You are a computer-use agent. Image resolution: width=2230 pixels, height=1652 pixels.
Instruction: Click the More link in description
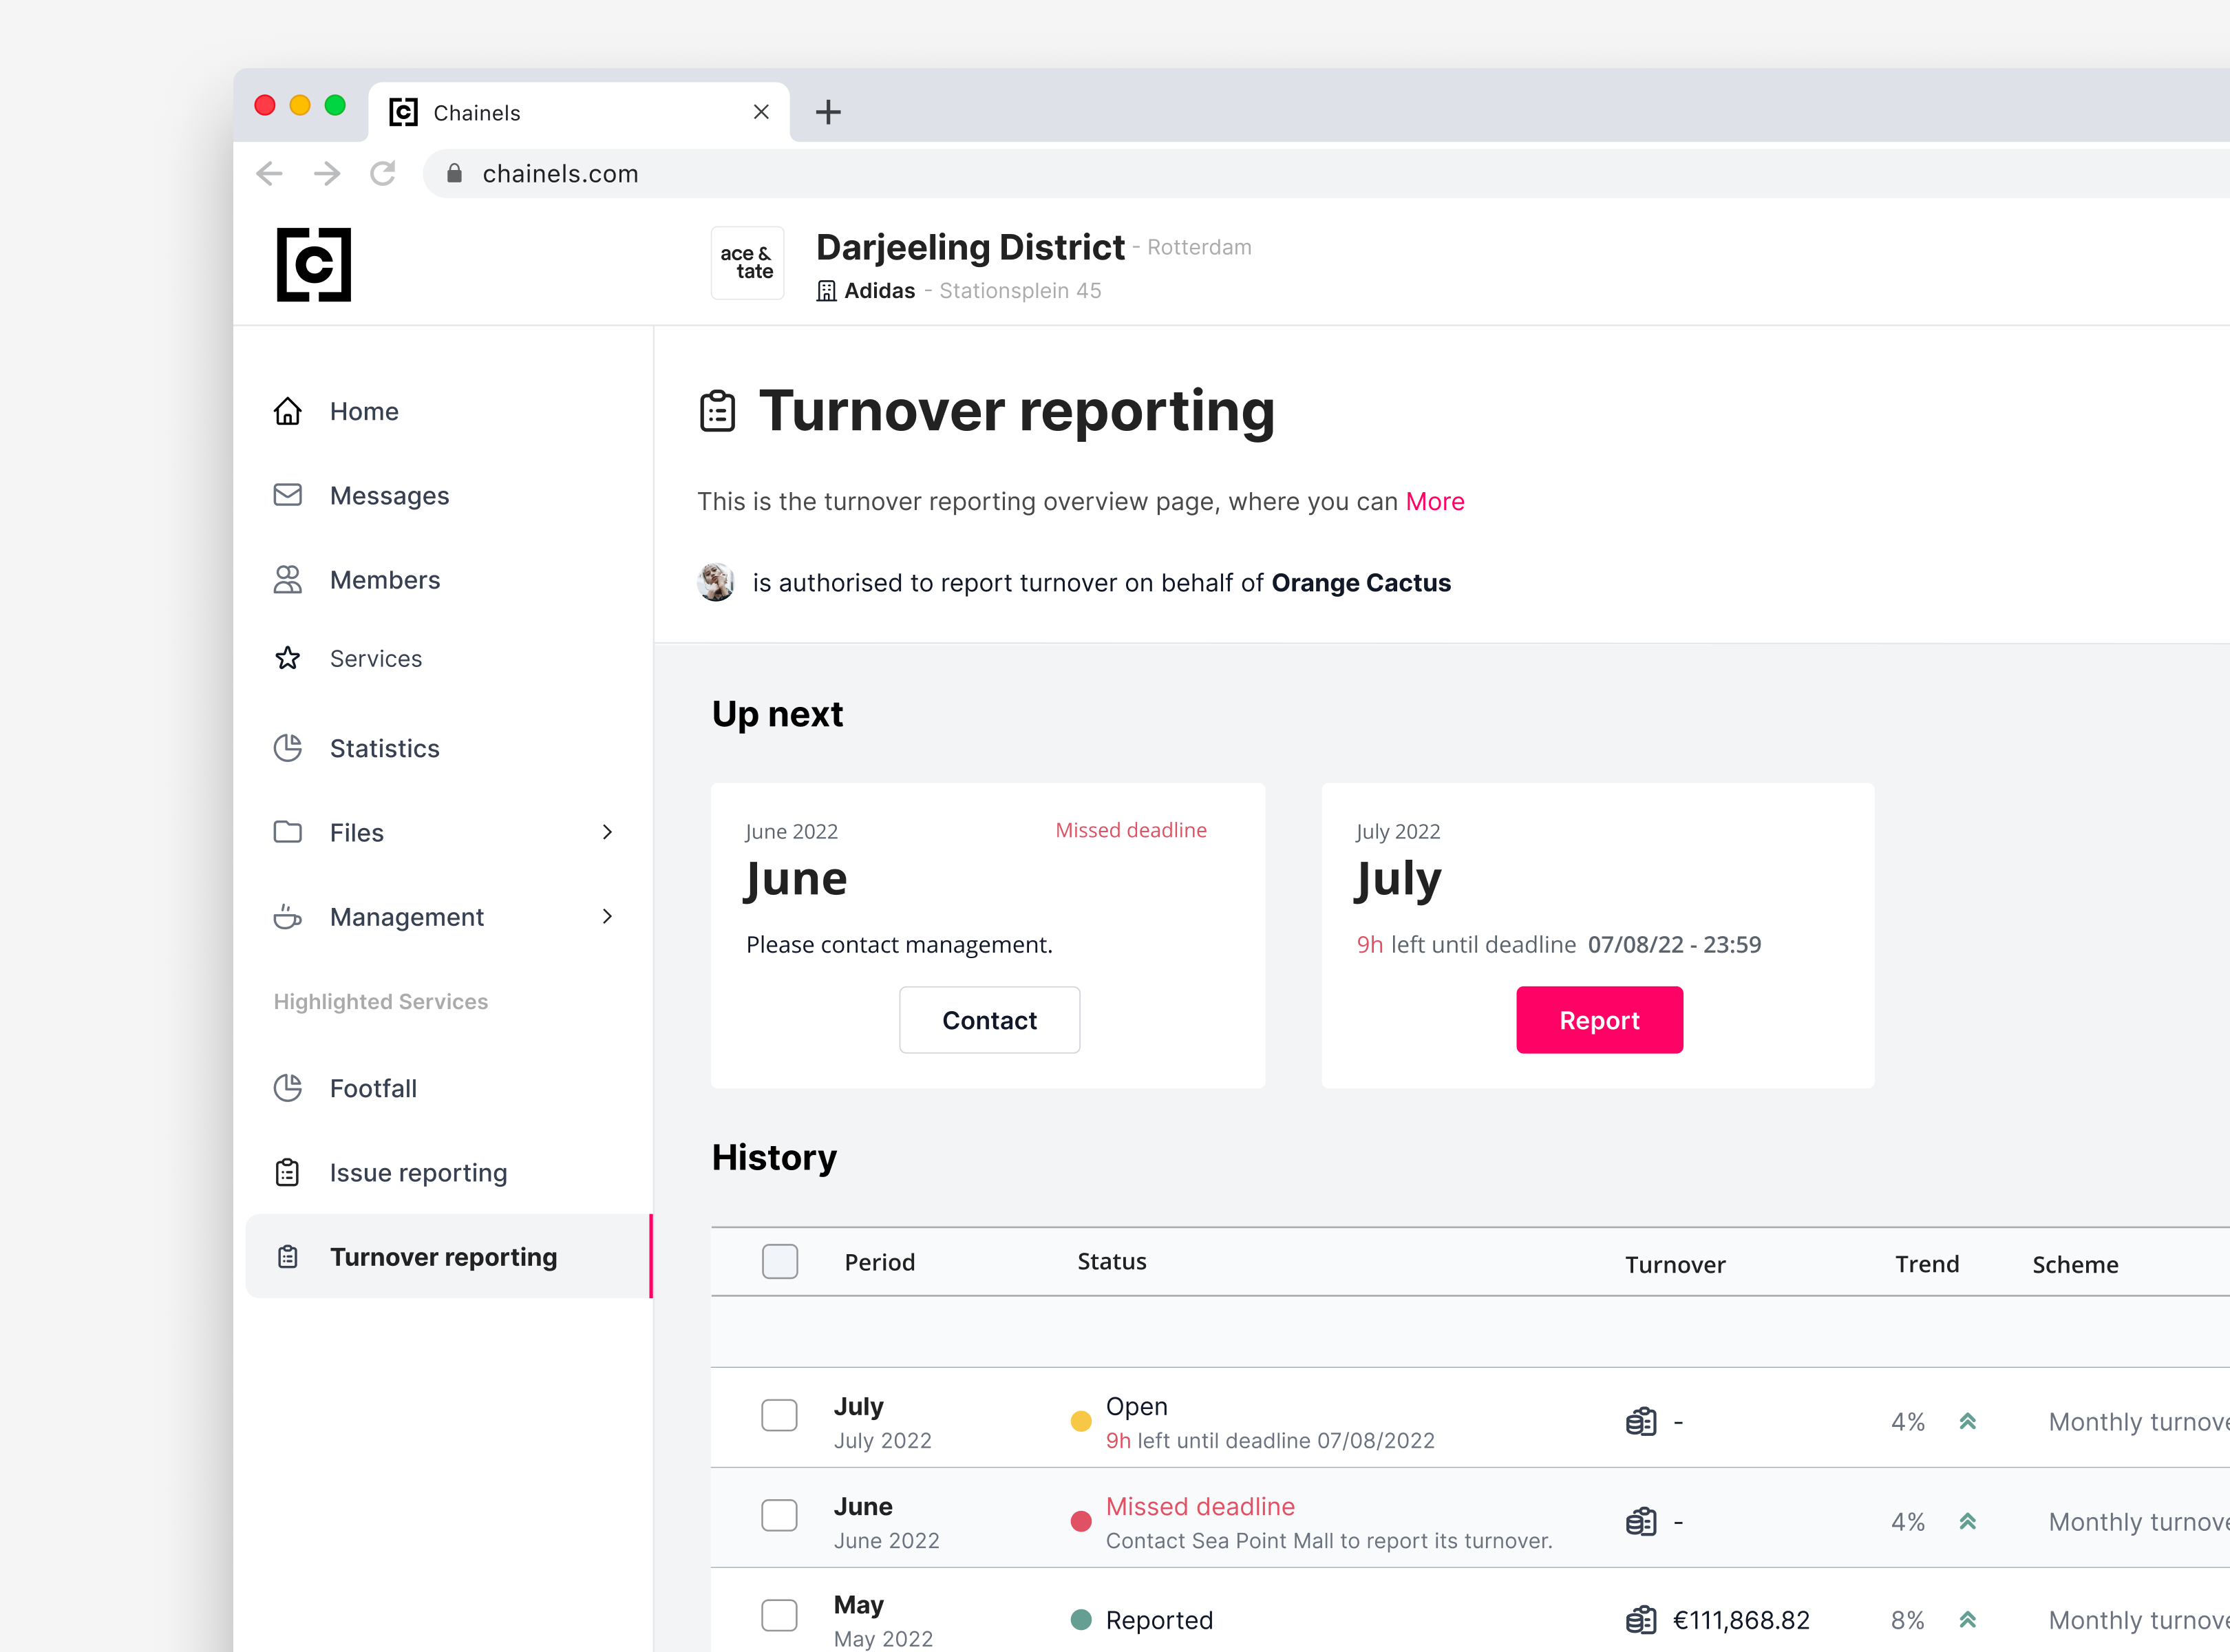[x=1434, y=501]
